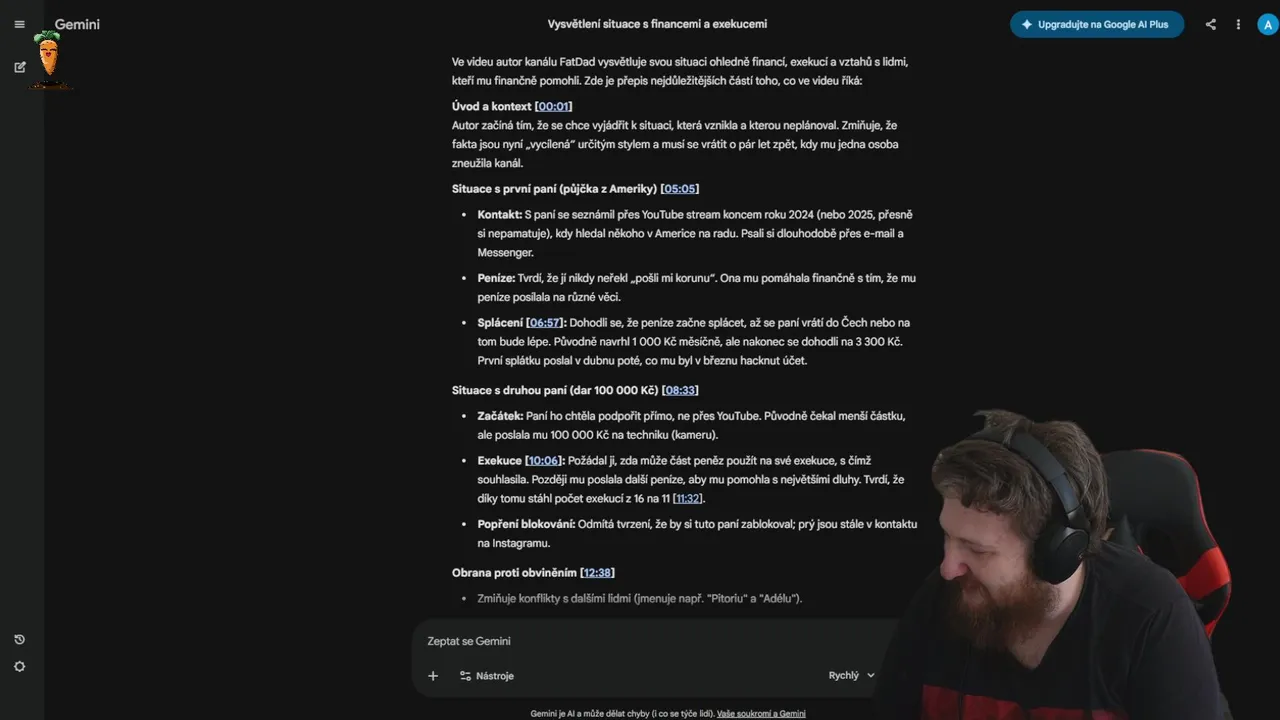Open timestamp link 10:06
The image size is (1280, 720).
point(544,461)
